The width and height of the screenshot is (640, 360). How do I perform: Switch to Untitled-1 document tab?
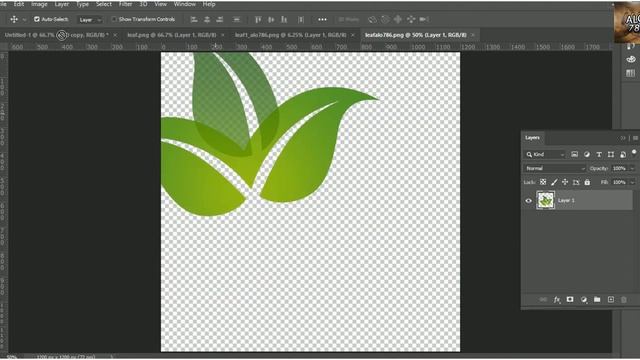click(56, 35)
